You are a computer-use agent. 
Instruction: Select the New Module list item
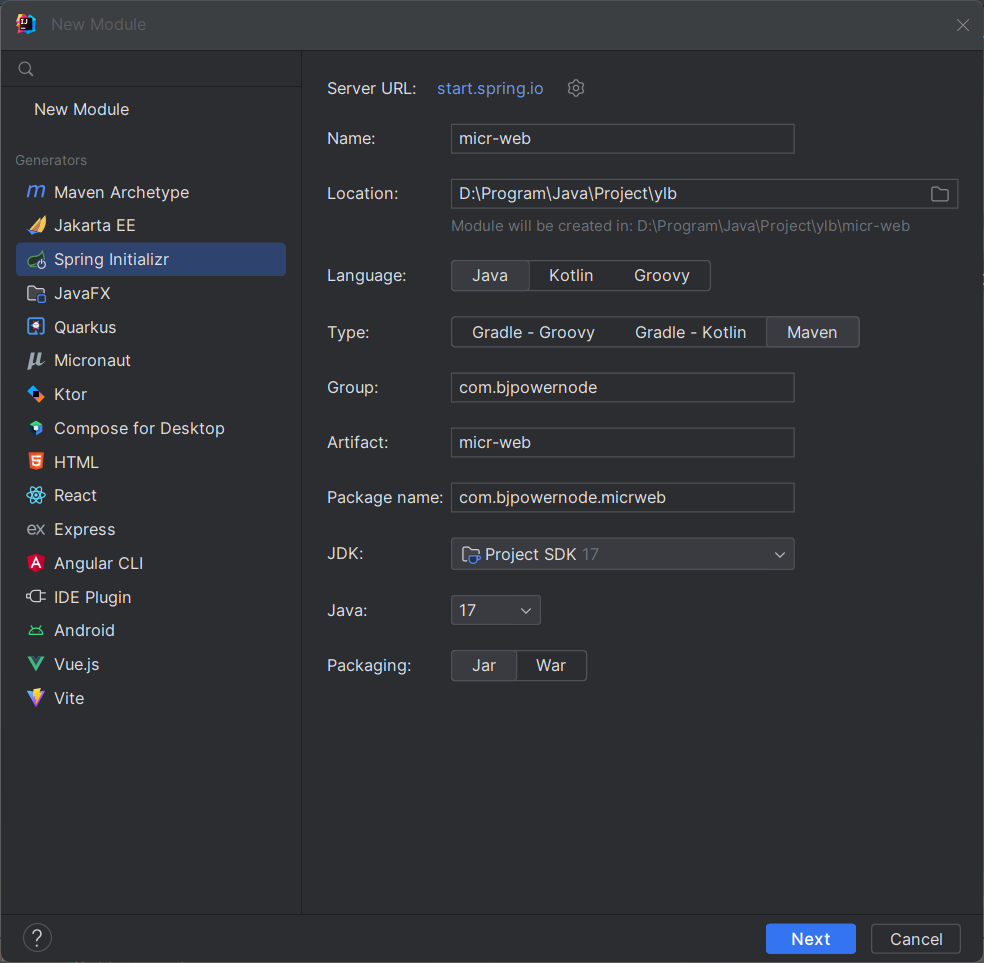pyautogui.click(x=151, y=109)
